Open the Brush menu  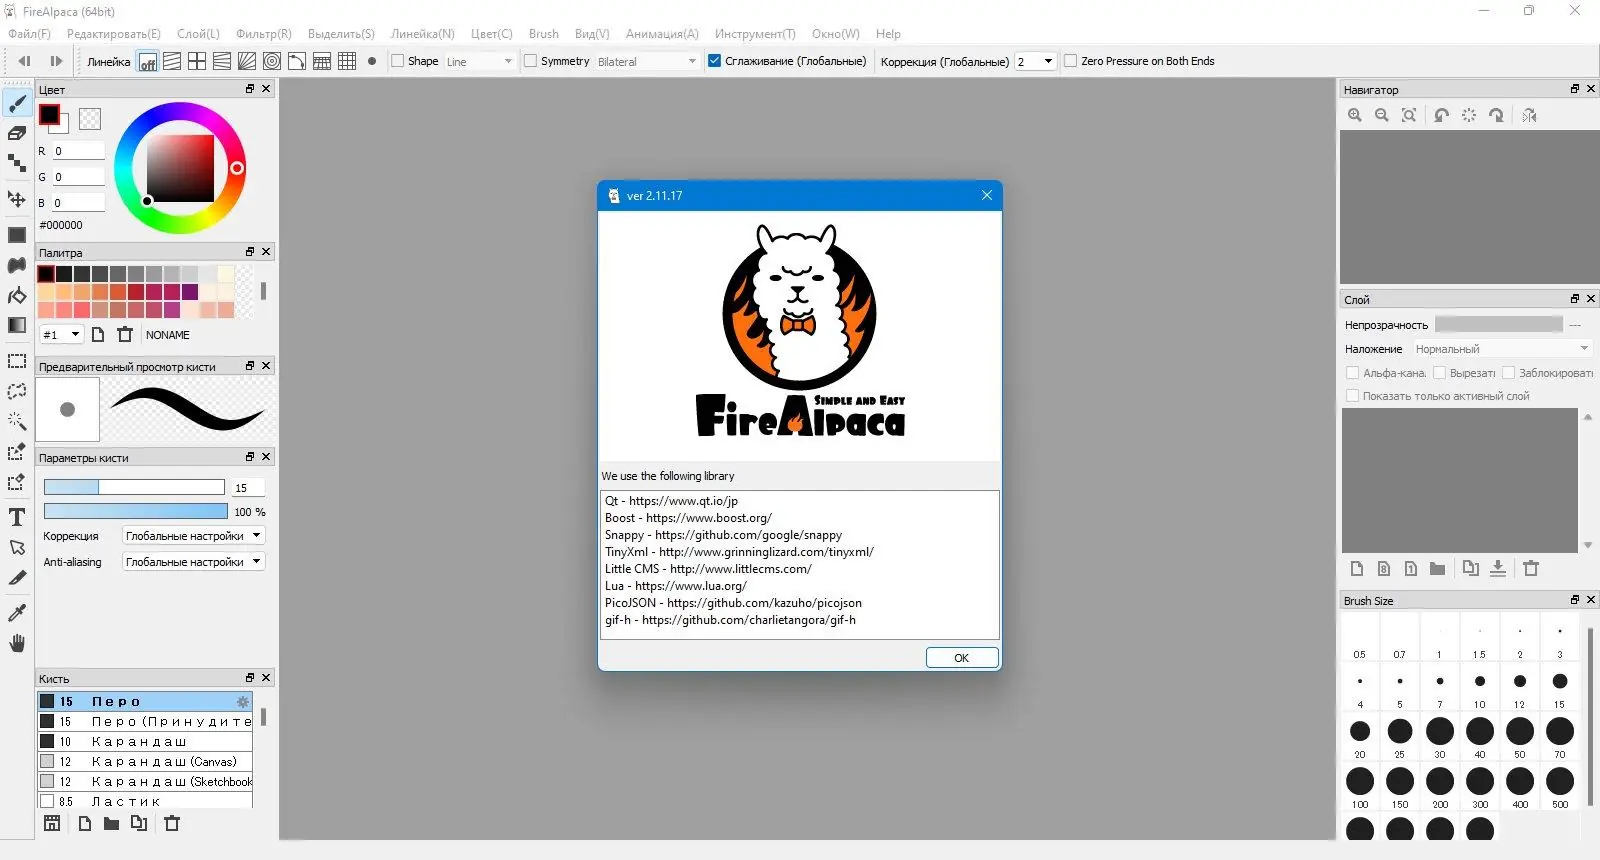tap(544, 34)
